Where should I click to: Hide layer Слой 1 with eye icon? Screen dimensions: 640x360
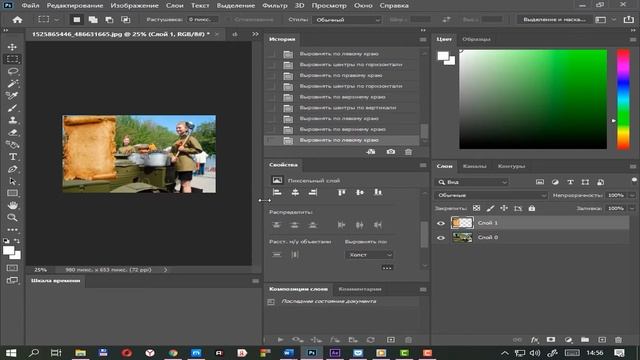pos(441,223)
